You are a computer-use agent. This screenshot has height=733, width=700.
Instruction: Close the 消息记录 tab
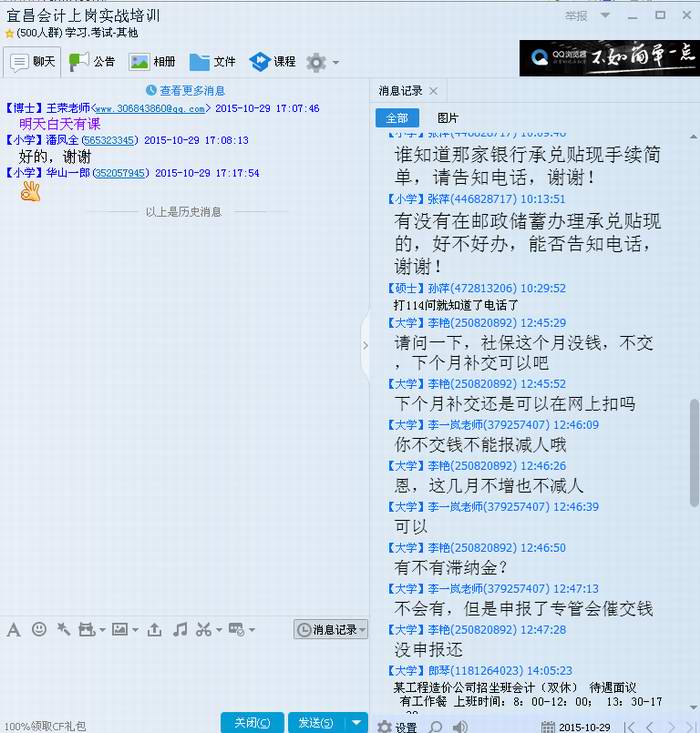click(433, 91)
